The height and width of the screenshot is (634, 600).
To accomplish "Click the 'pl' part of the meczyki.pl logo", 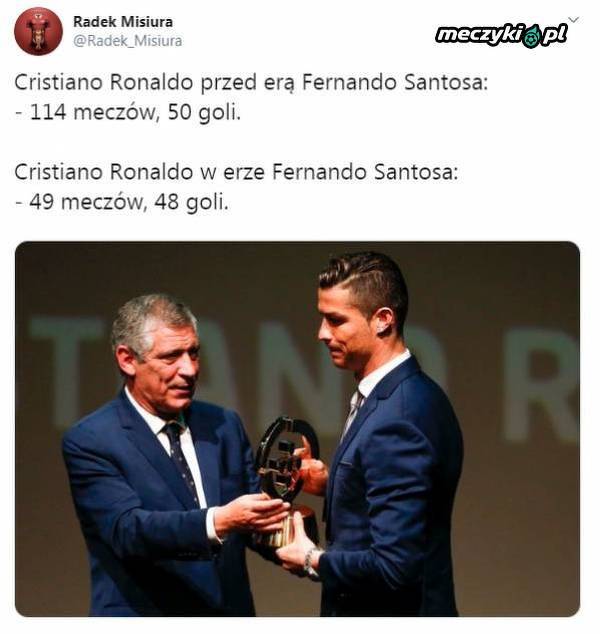I will tap(554, 36).
